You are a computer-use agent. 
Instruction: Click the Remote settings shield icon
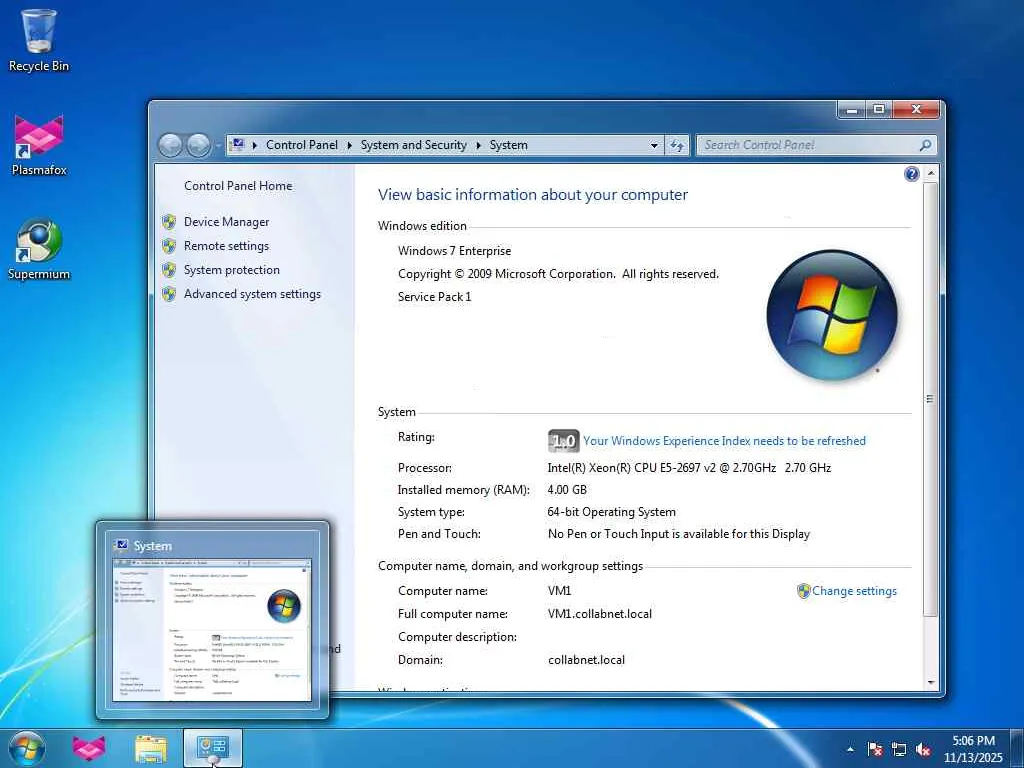[169, 246]
